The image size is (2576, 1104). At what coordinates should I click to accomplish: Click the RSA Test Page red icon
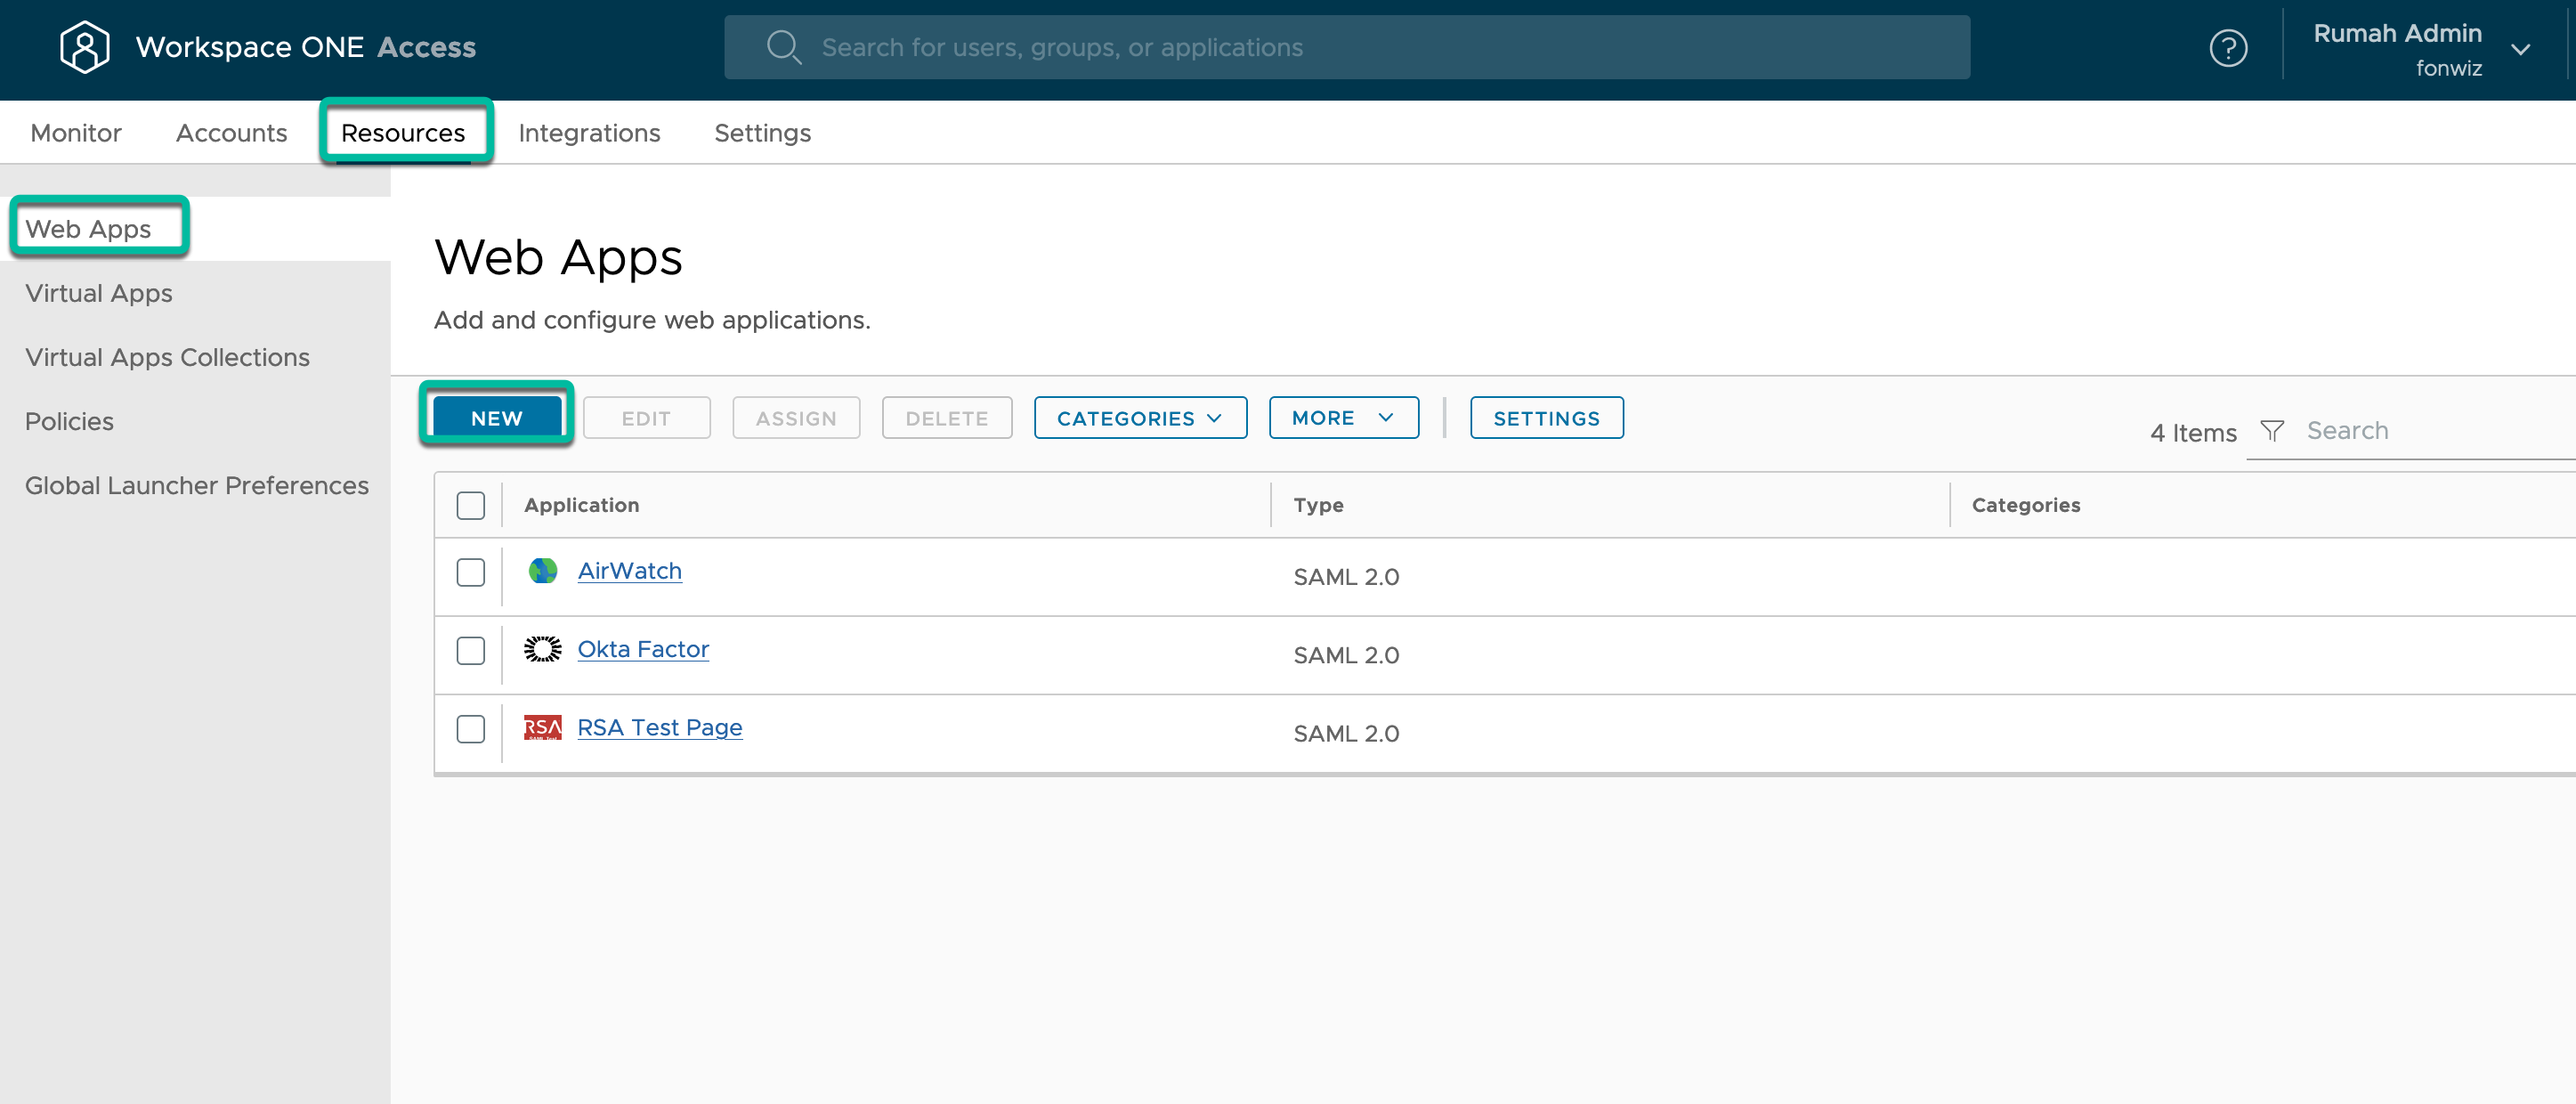point(542,727)
